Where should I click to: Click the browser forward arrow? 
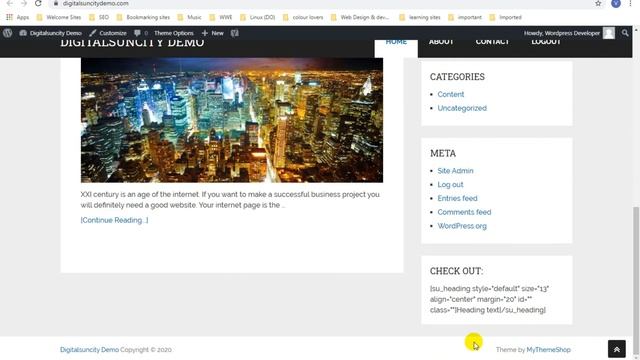(24, 3)
